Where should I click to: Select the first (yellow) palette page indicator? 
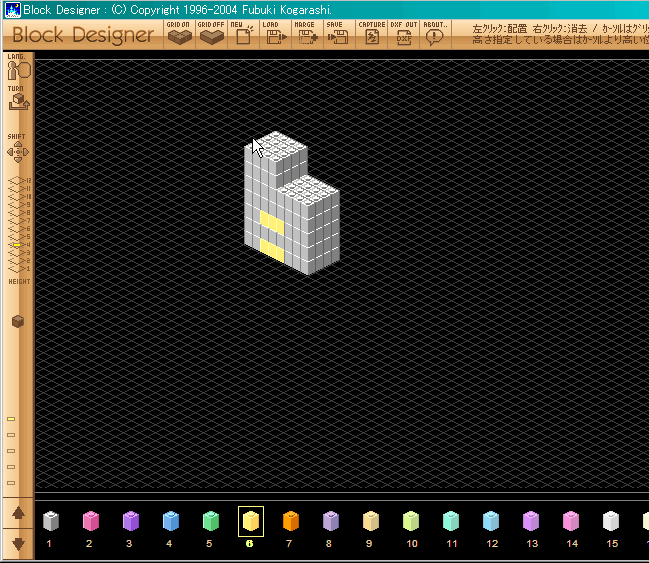pyautogui.click(x=11, y=419)
